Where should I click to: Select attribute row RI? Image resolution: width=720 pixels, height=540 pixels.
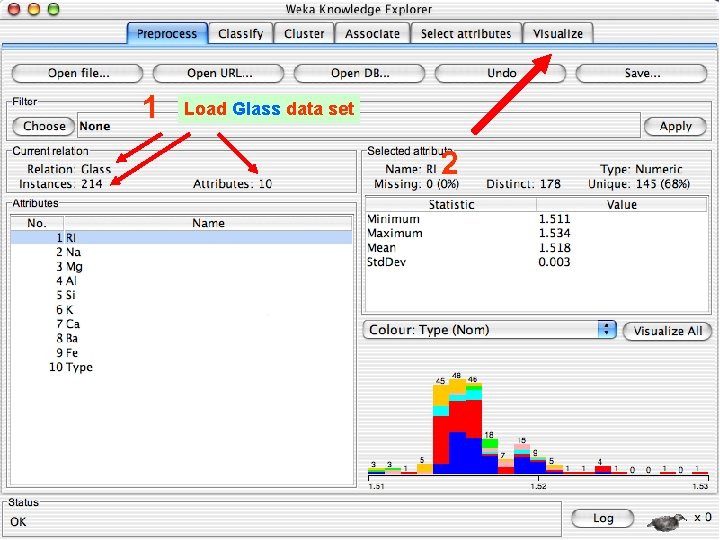181,237
